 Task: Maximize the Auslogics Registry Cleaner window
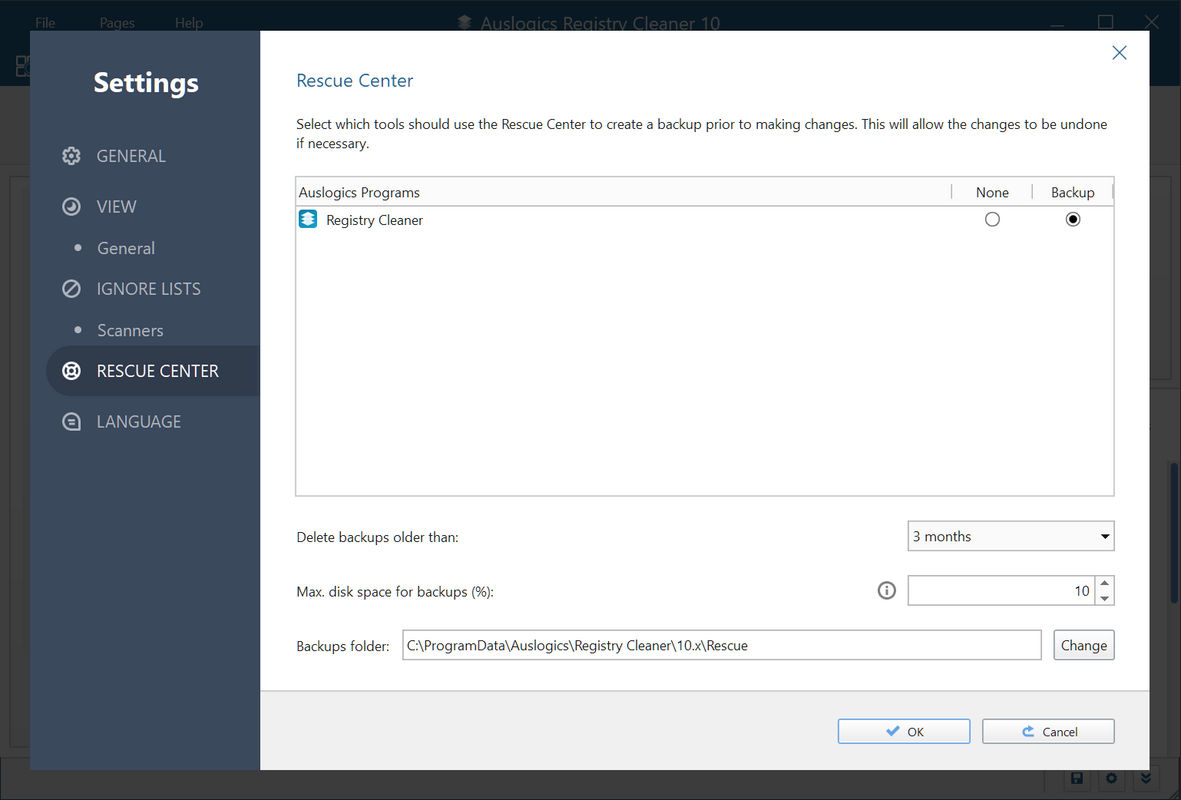click(x=1105, y=22)
